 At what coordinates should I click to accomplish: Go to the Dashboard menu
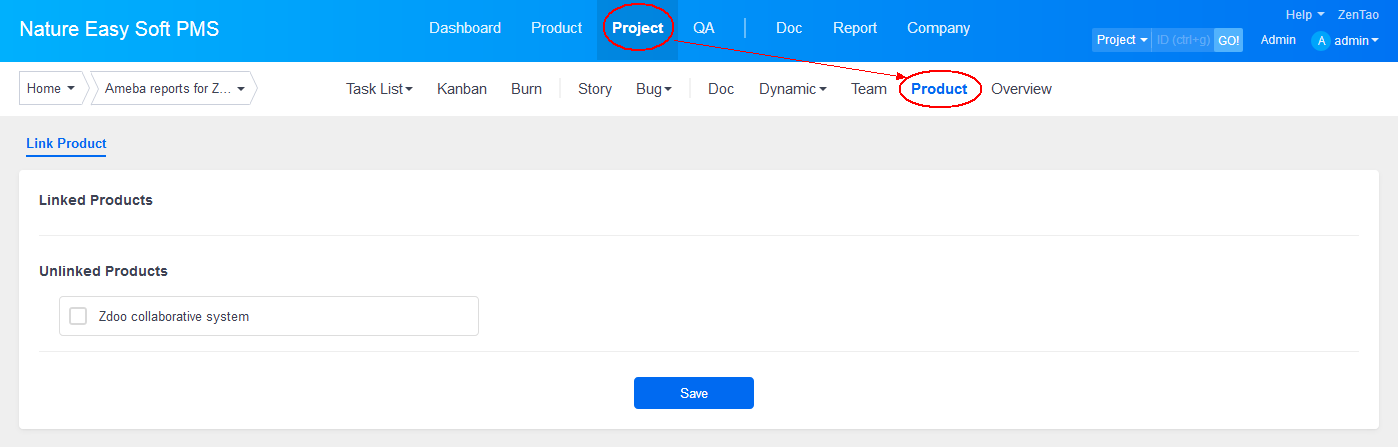(x=465, y=28)
